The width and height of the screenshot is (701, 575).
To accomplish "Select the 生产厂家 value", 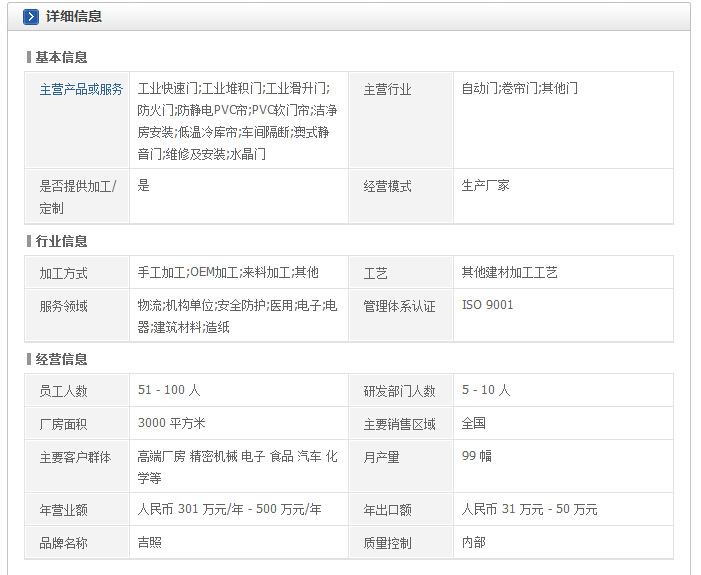I will (x=485, y=185).
